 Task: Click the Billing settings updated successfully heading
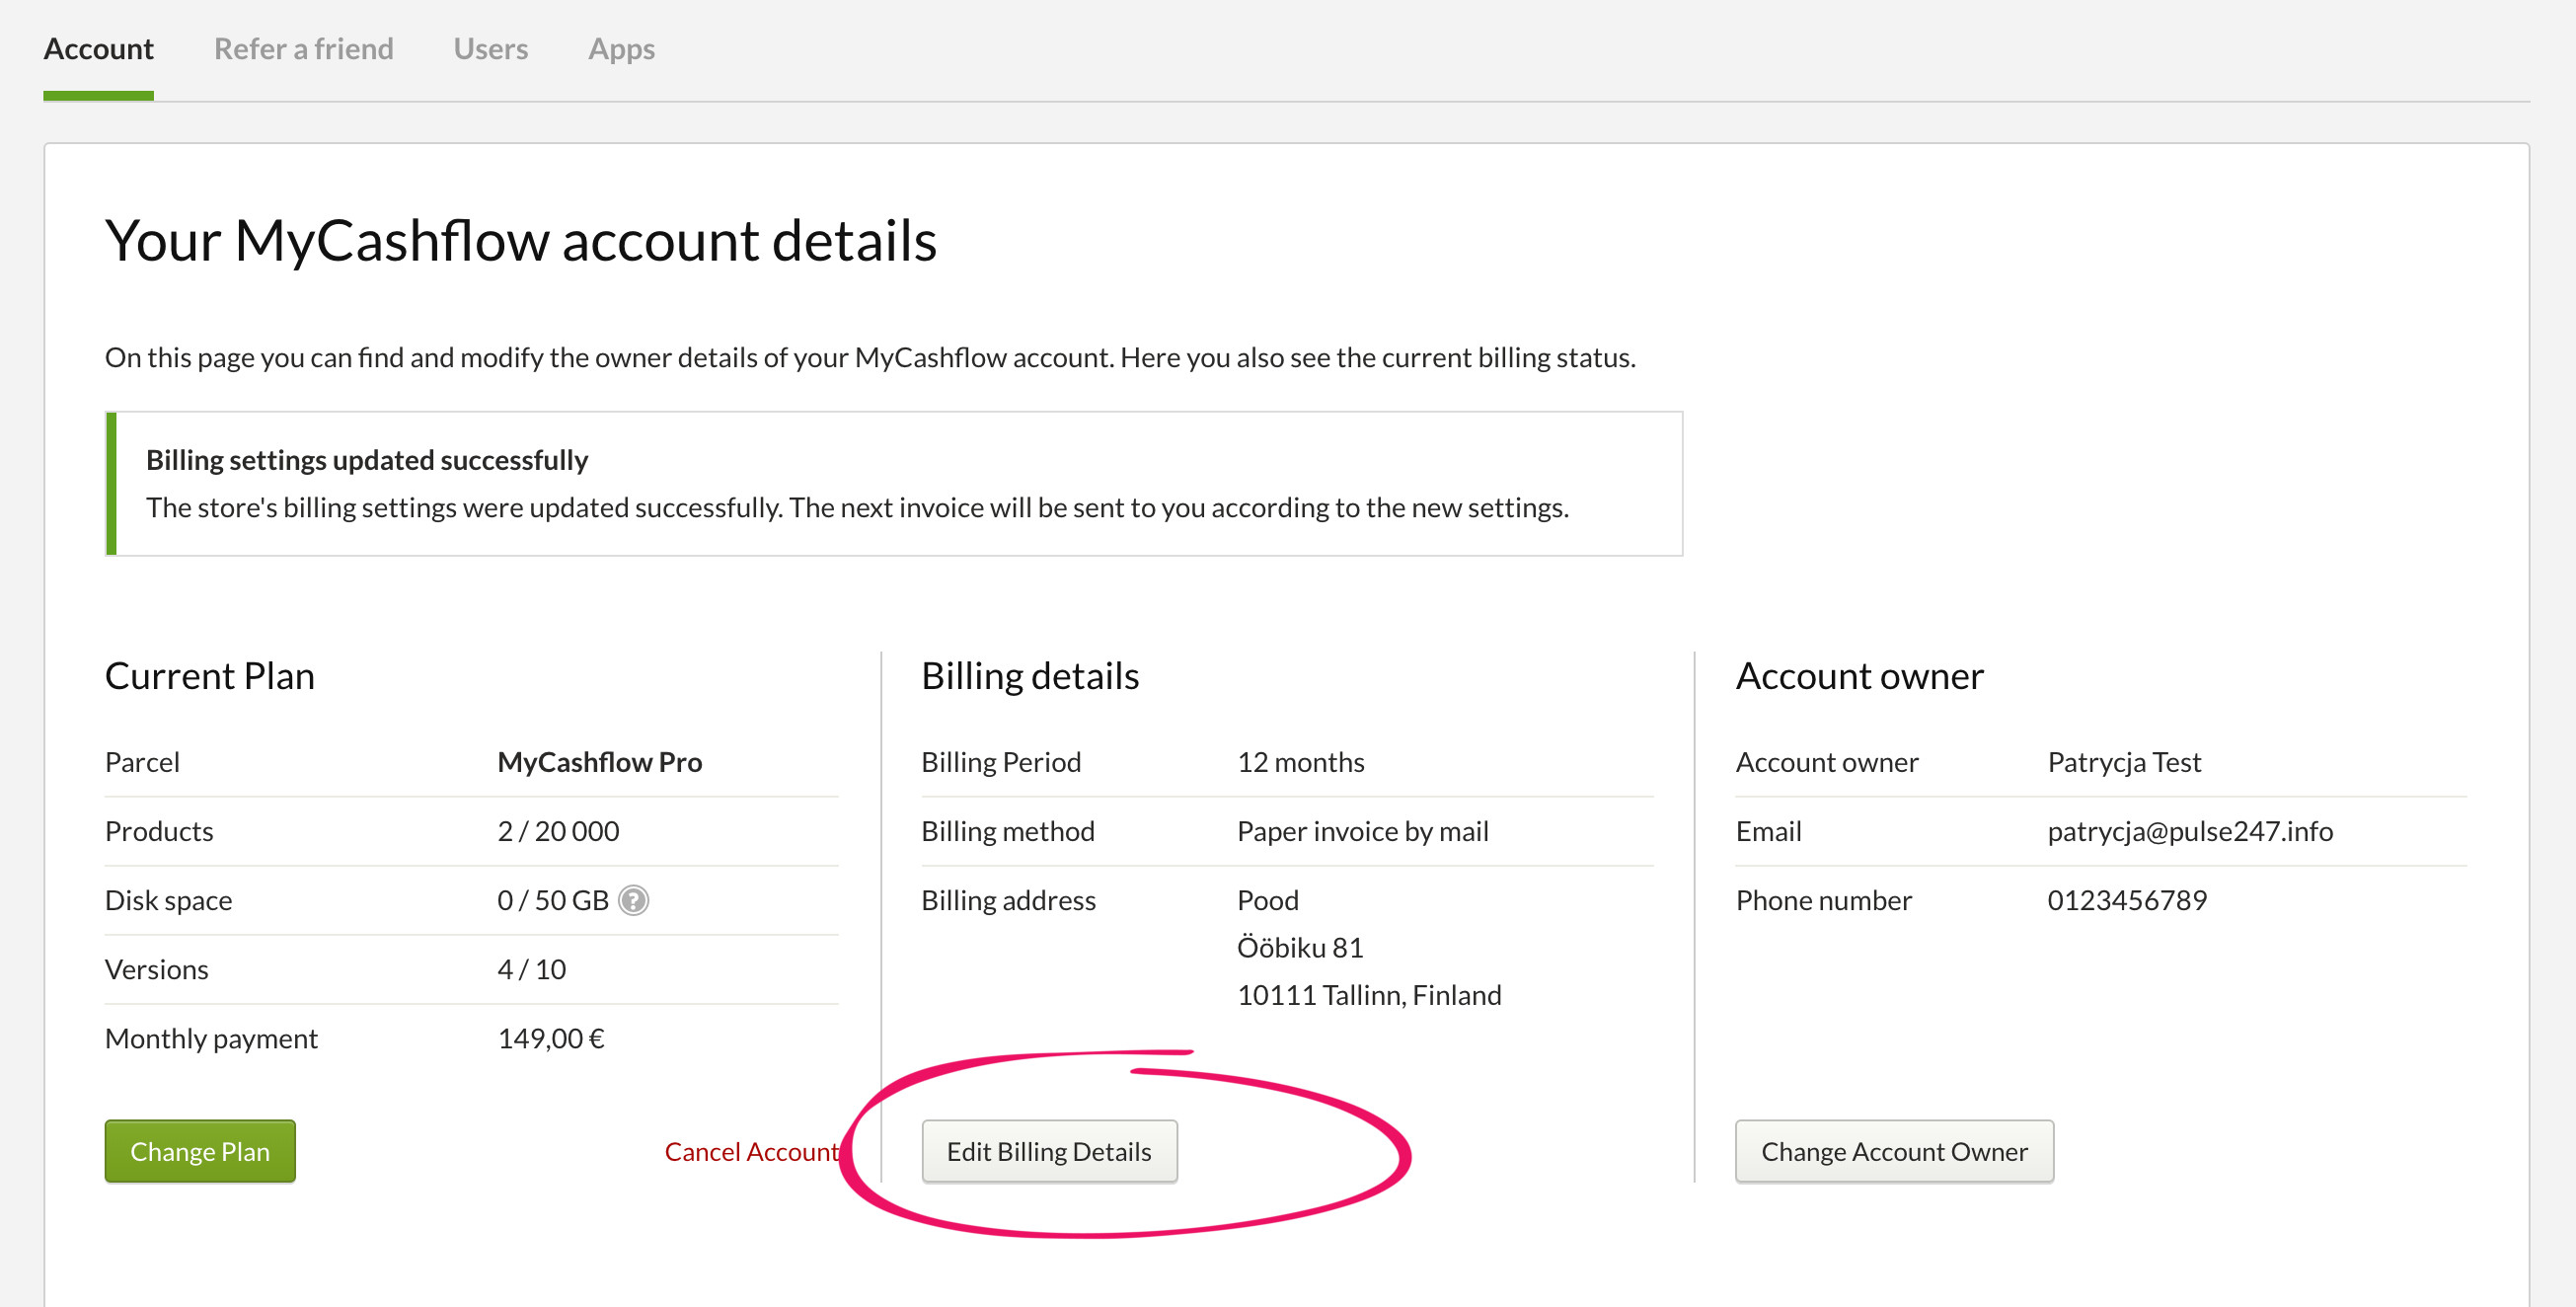(x=367, y=459)
